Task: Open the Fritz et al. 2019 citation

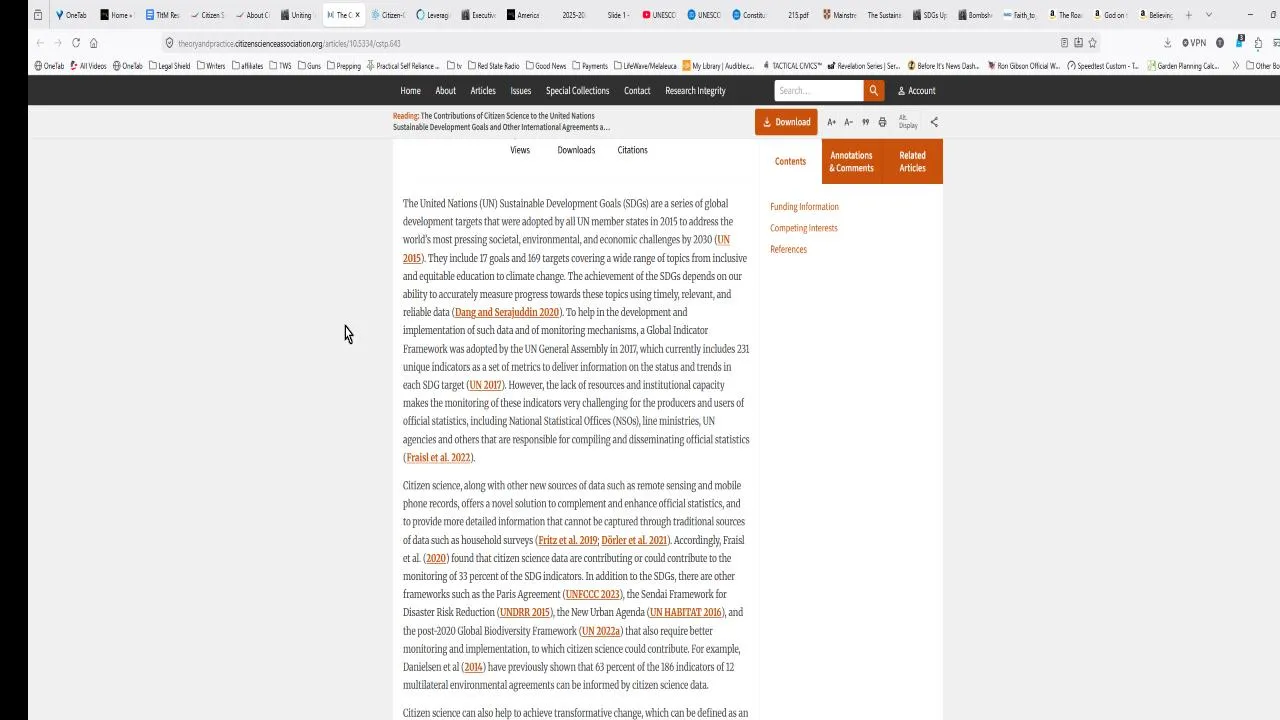Action: click(x=568, y=540)
